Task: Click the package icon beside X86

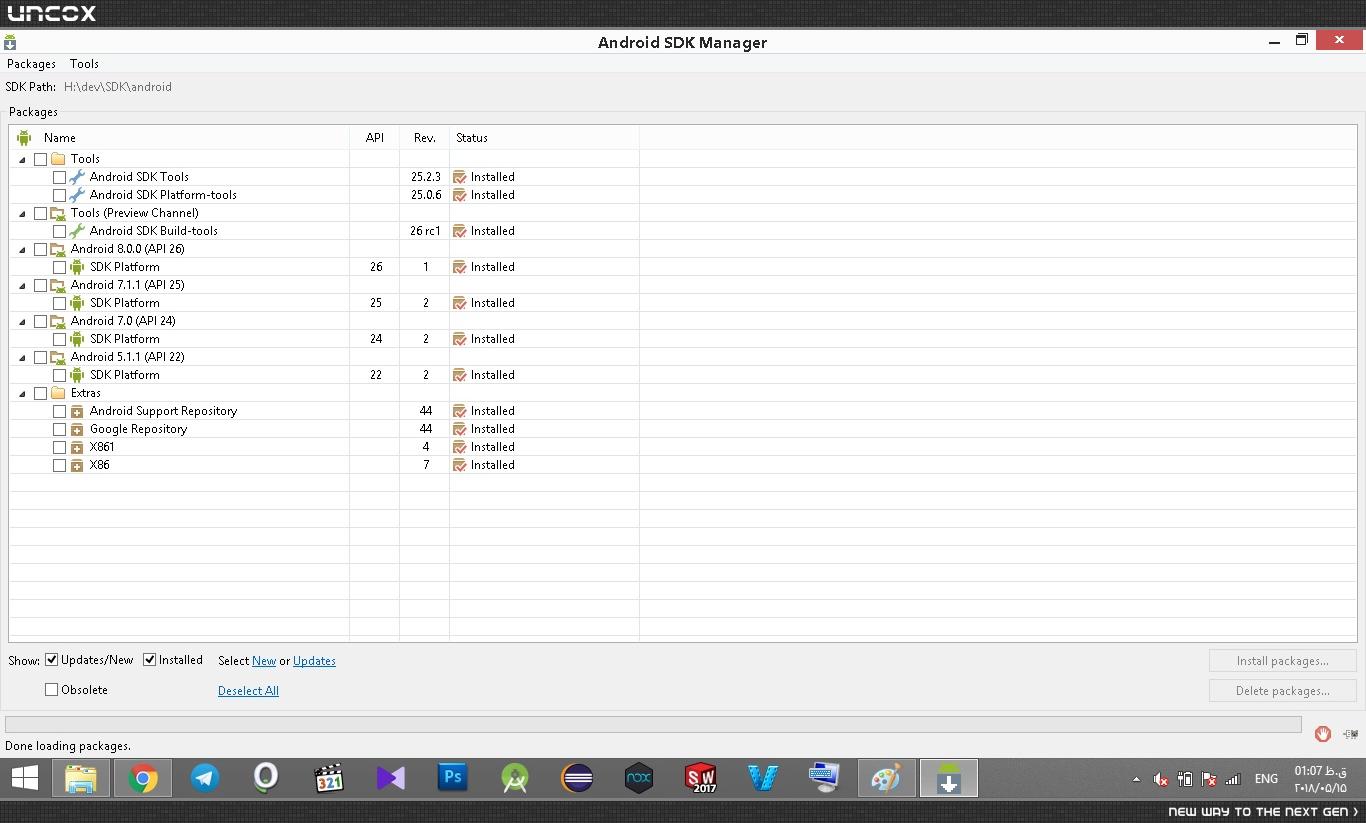Action: [77, 465]
